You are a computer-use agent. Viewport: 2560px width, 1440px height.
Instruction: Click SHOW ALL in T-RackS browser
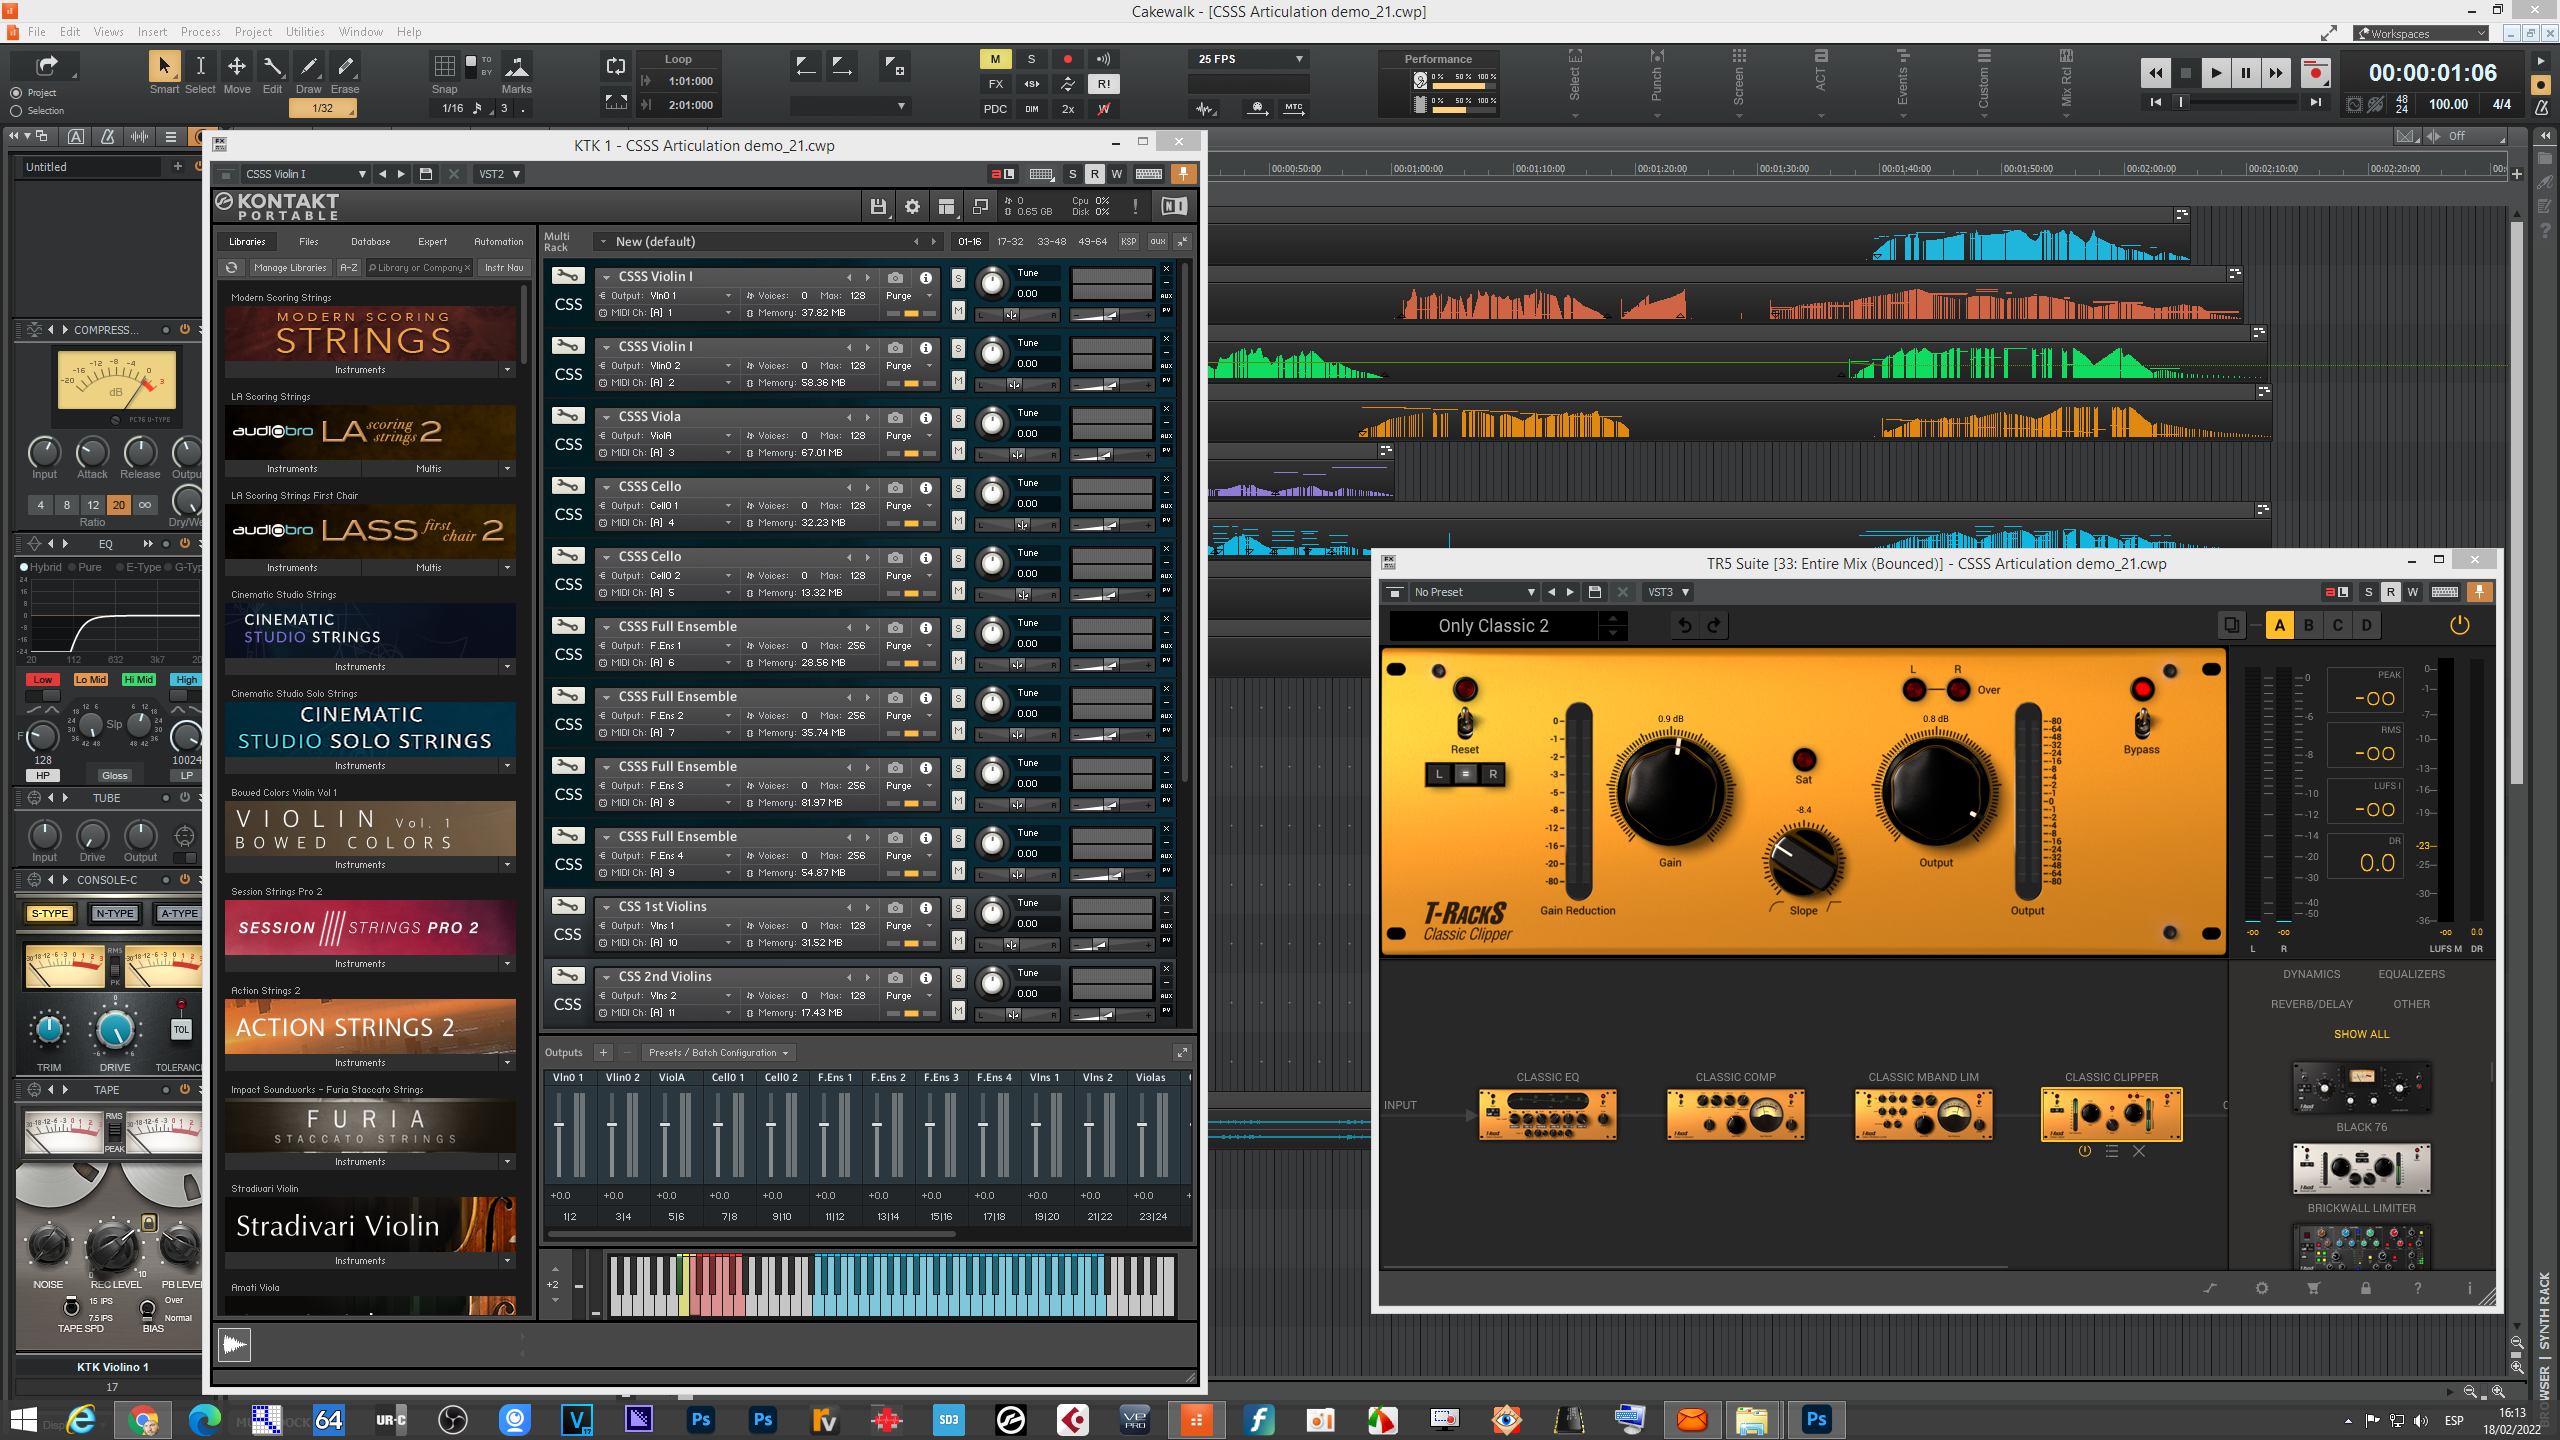coord(2361,1034)
